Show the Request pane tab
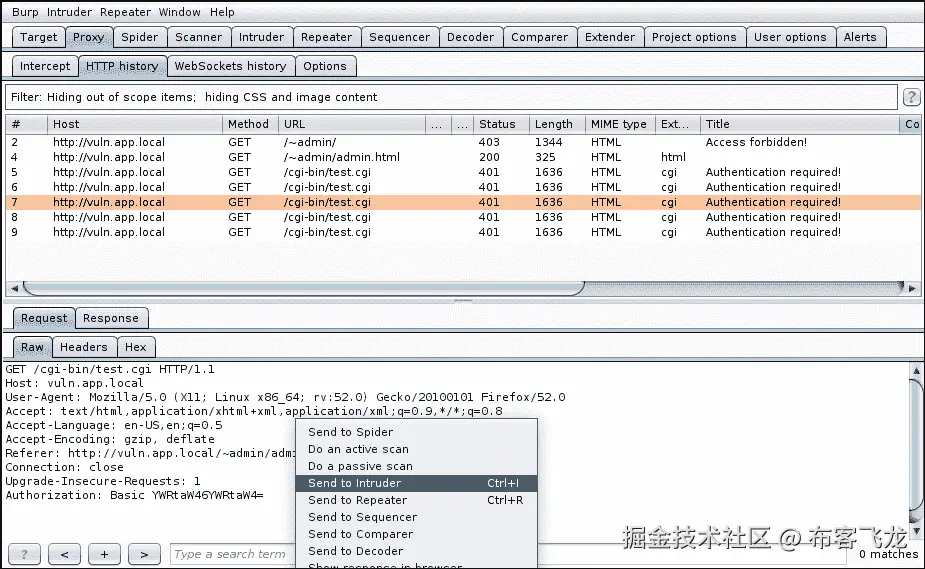This screenshot has width=925, height=569. 44,318
